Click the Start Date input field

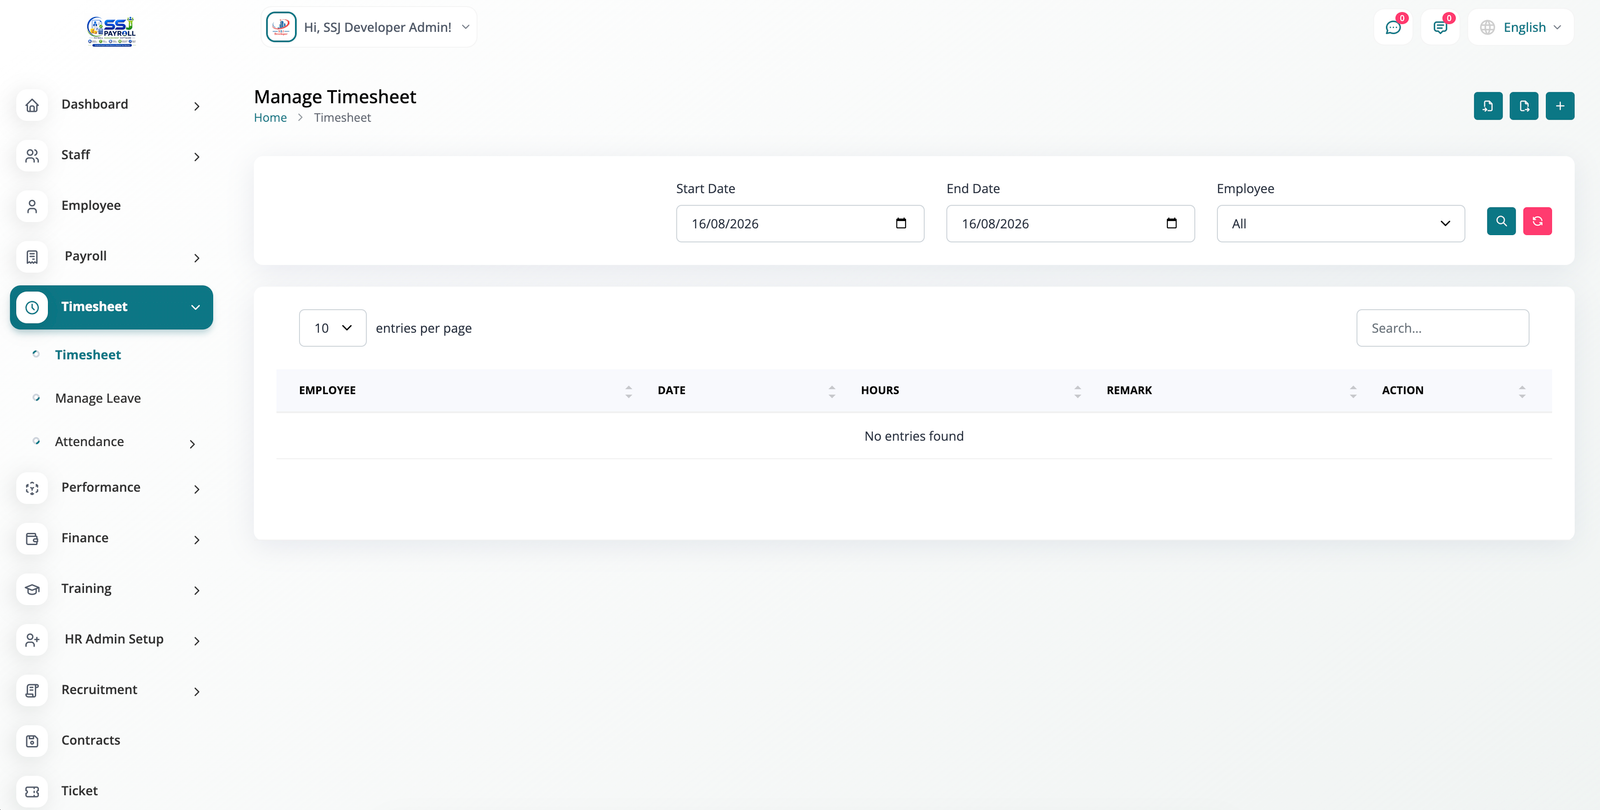[x=800, y=224]
